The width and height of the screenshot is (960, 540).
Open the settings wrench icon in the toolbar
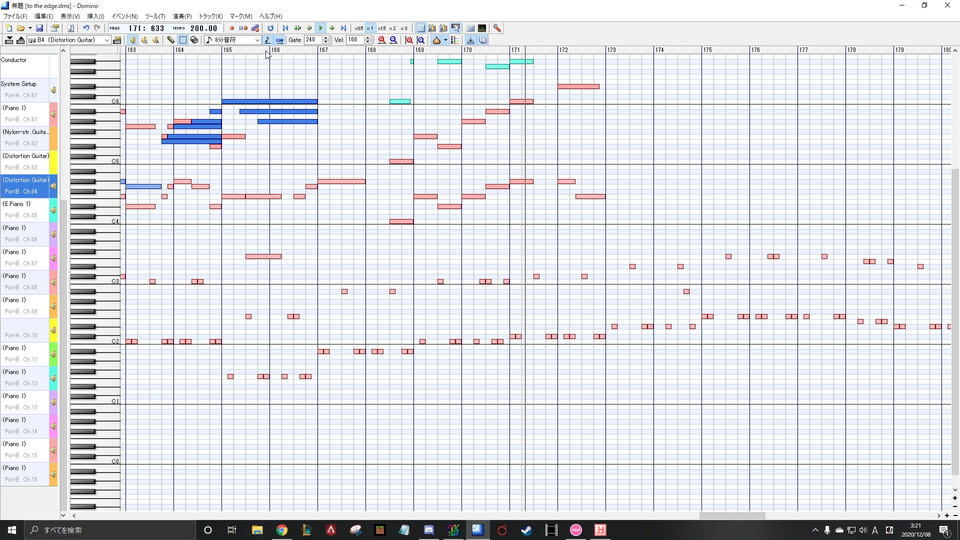click(497, 28)
